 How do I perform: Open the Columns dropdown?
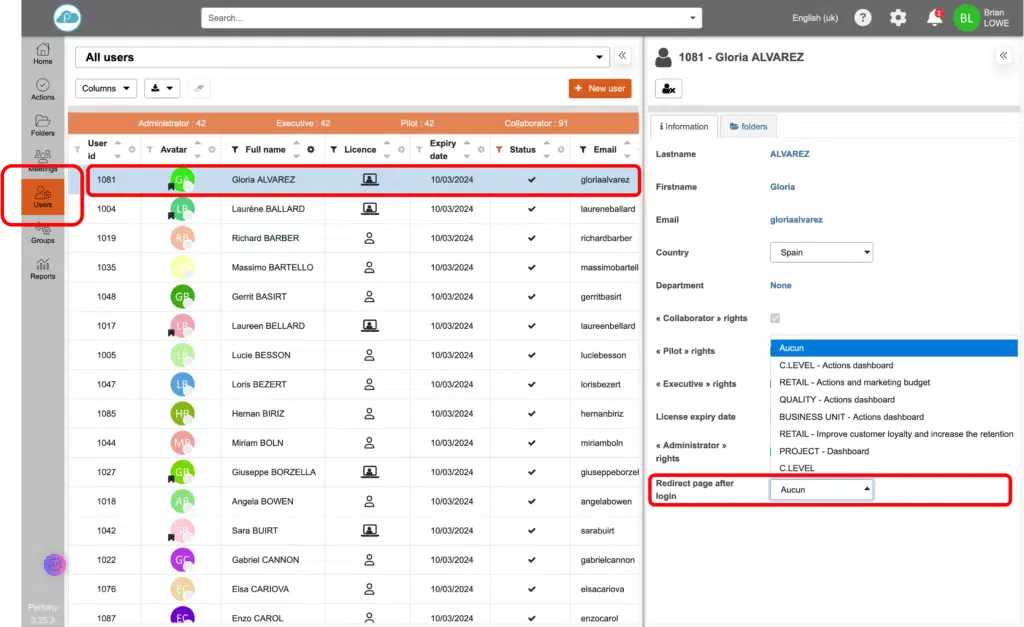(106, 88)
